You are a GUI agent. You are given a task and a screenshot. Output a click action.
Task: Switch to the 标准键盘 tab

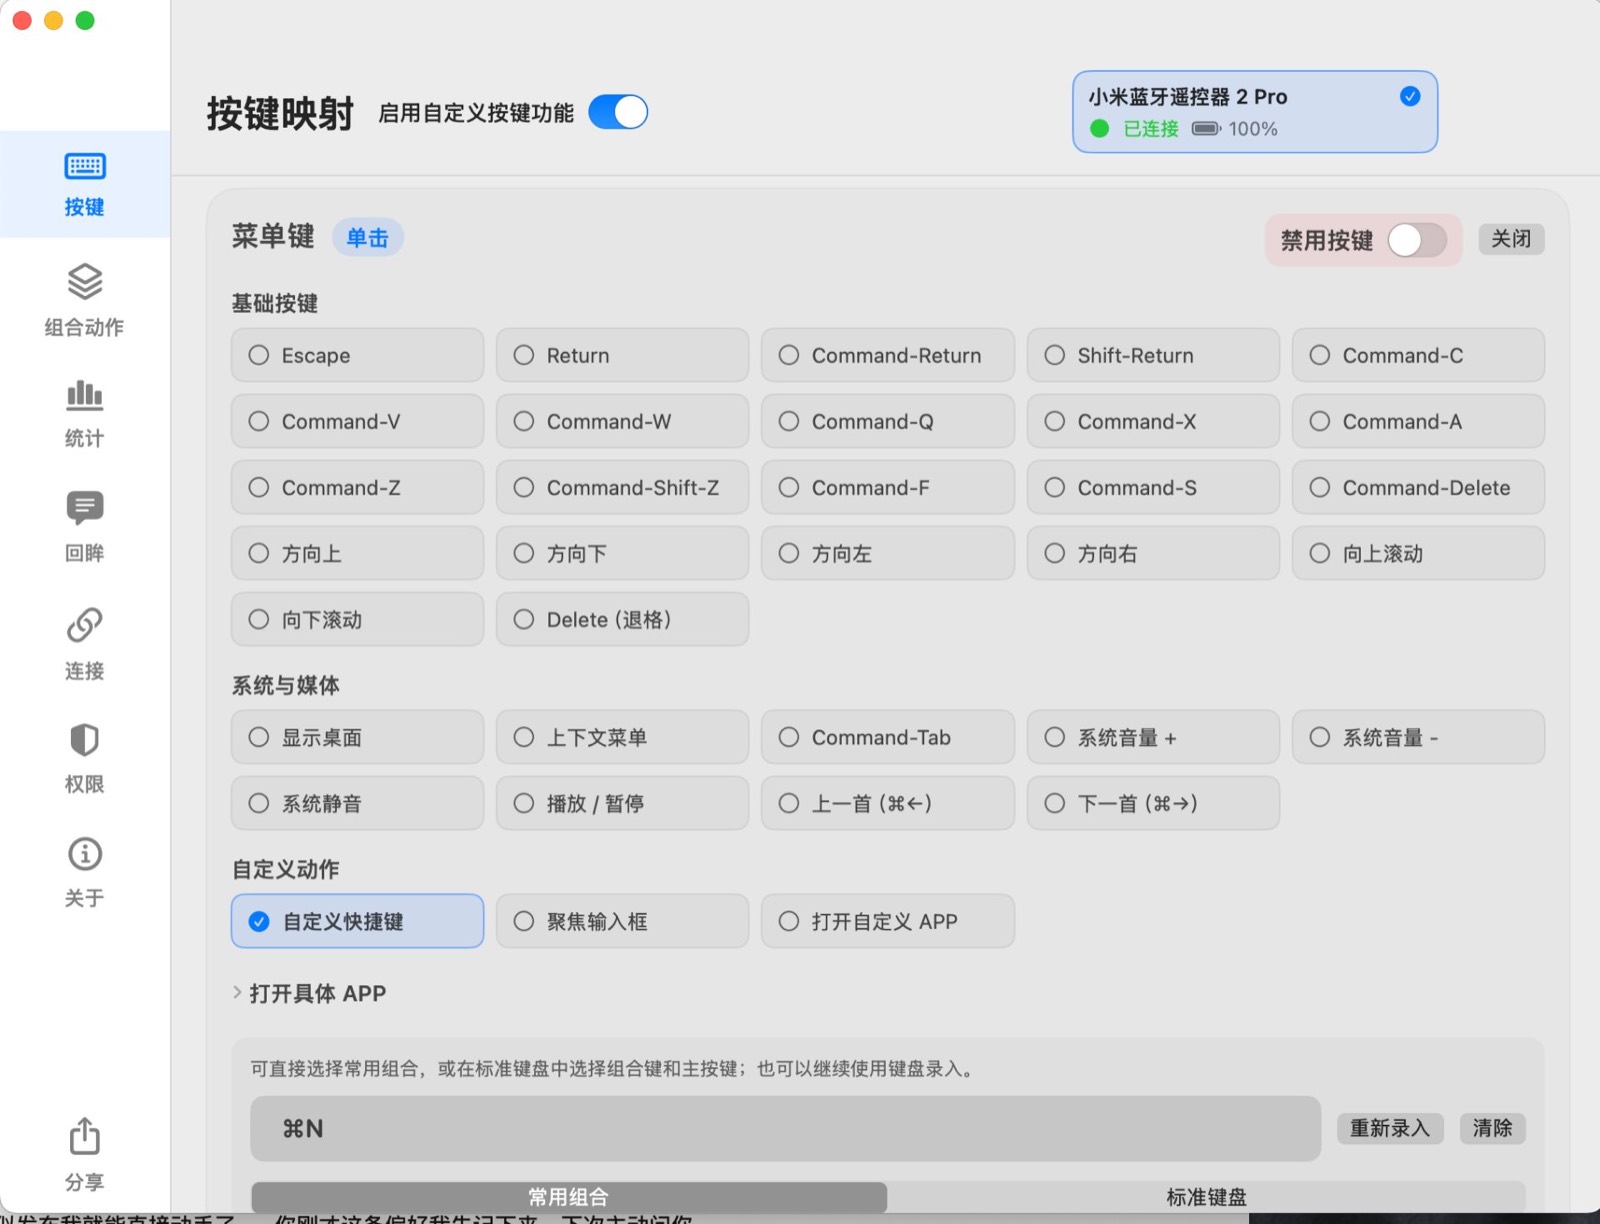click(1206, 1197)
